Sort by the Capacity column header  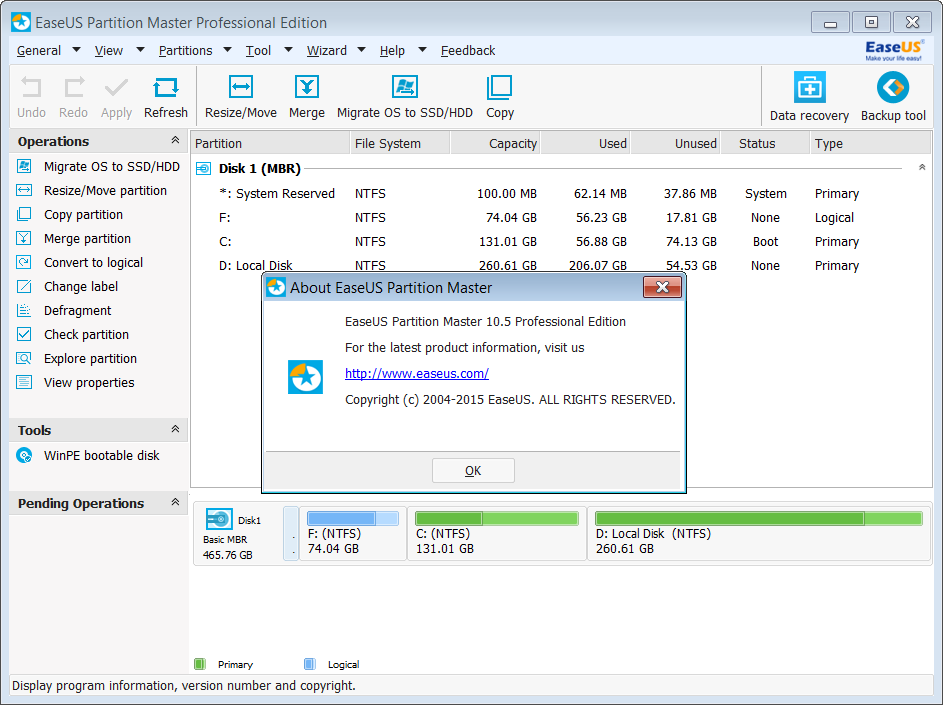(x=496, y=143)
